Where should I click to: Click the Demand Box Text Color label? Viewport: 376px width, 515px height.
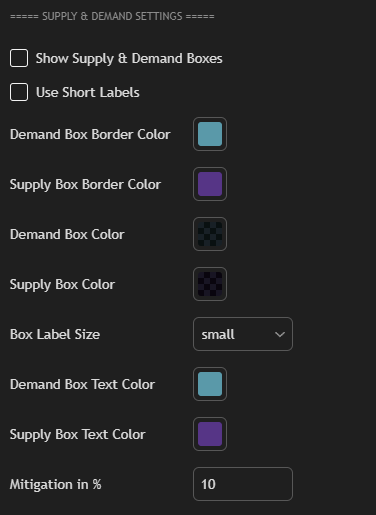82,384
